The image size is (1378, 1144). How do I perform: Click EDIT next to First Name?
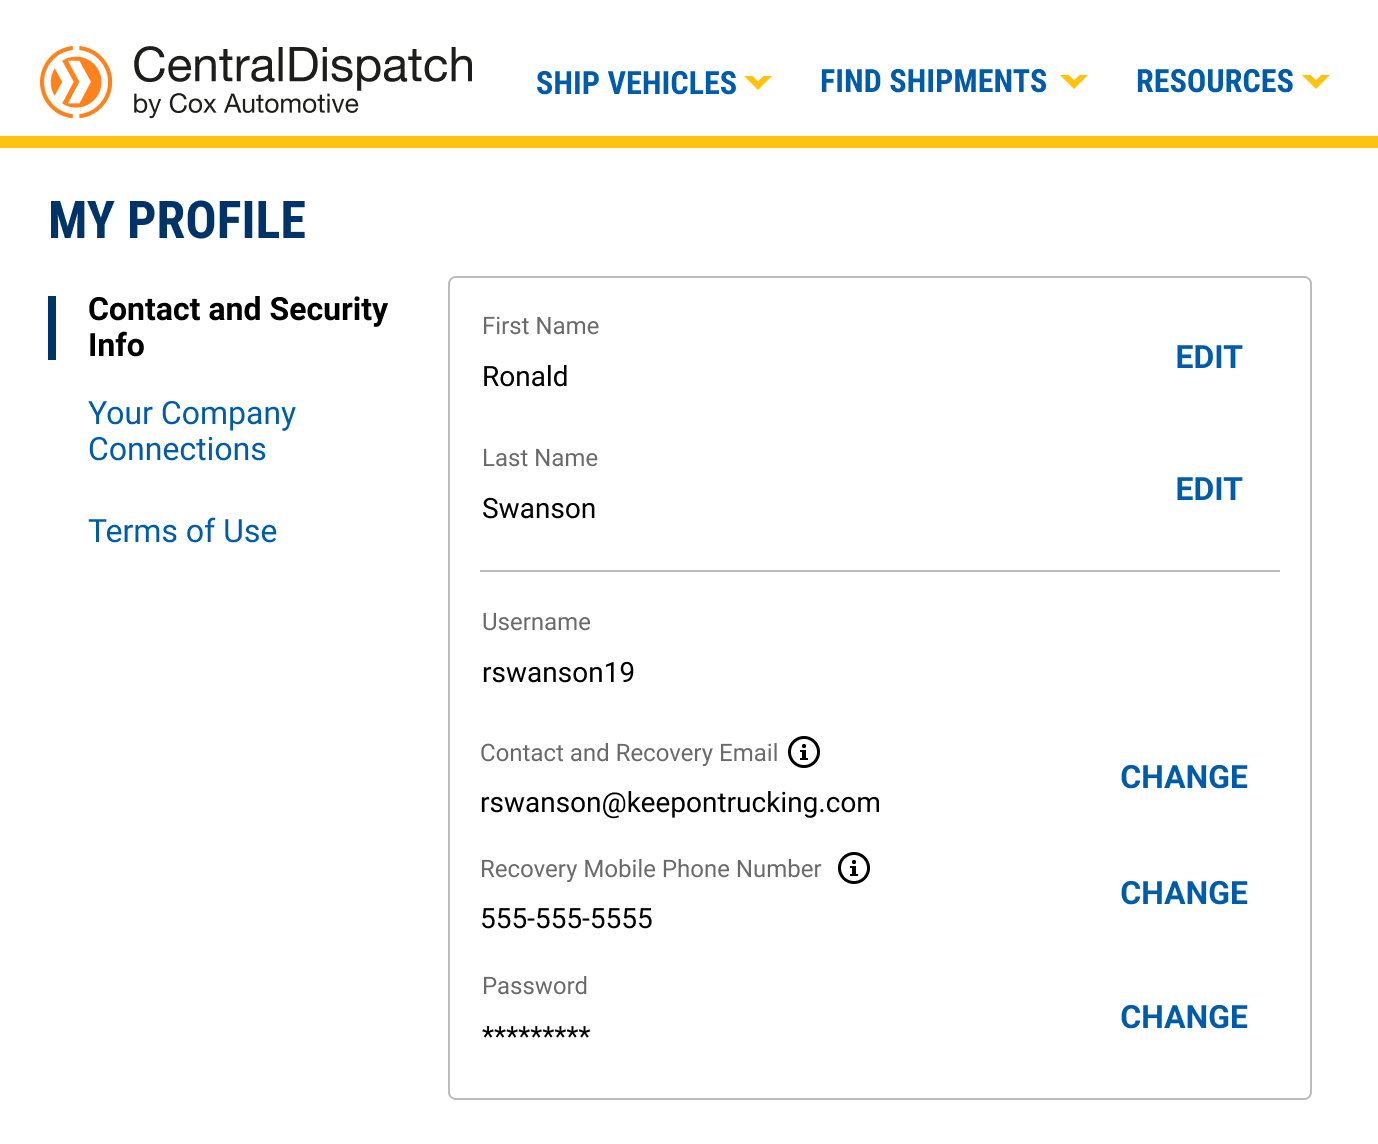point(1208,356)
